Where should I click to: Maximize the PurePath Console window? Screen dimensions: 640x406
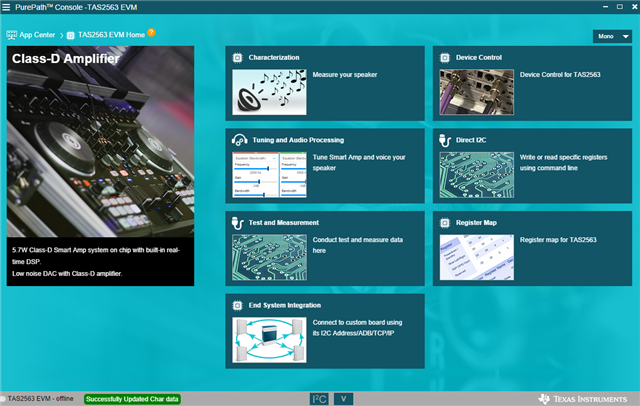pos(620,7)
